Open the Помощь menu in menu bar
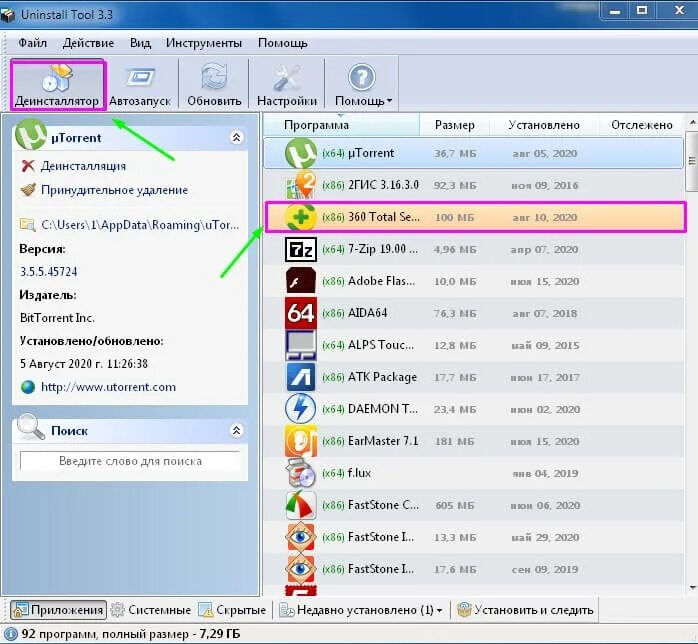 (283, 43)
